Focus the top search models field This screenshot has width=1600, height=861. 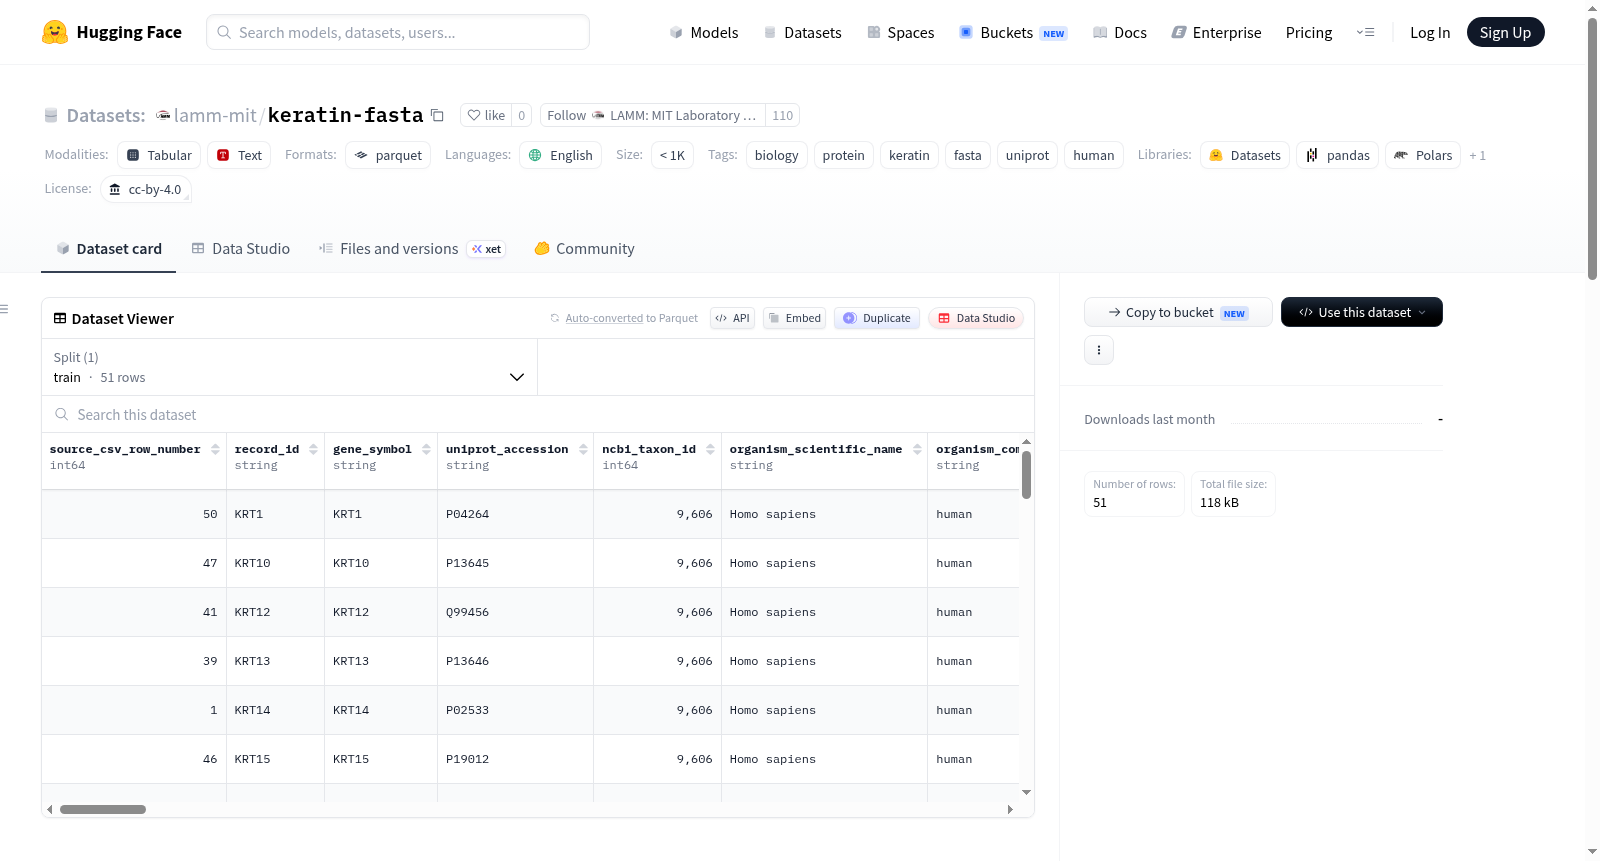398,32
